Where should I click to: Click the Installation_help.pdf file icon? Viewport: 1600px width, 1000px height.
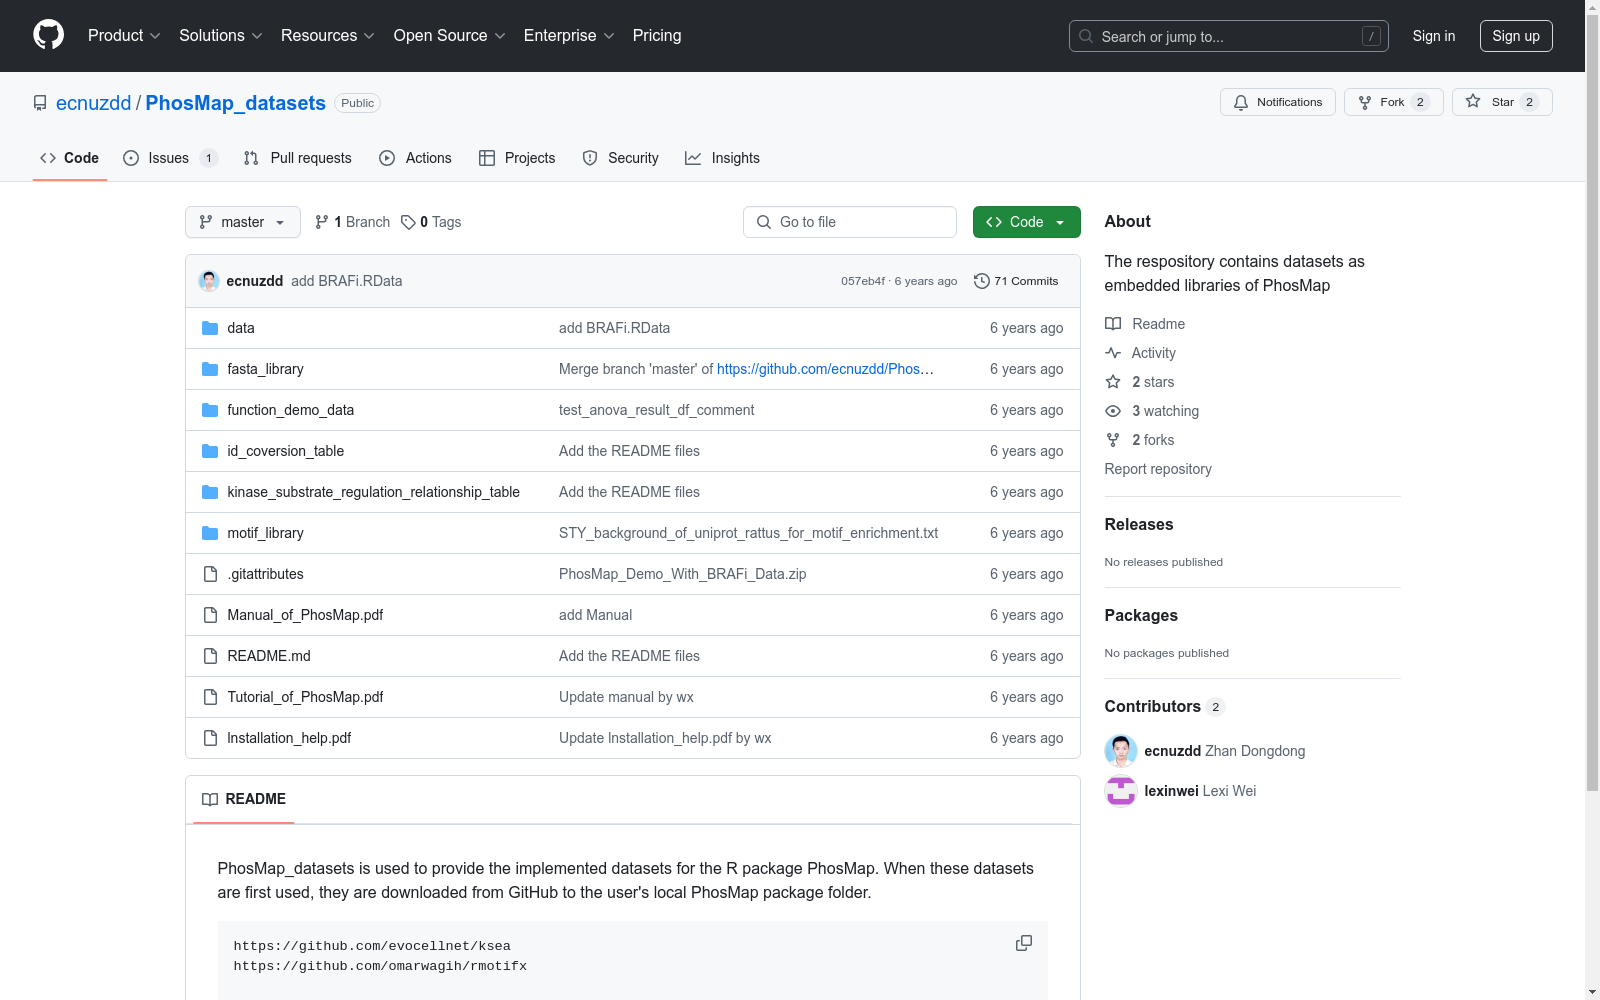(210, 738)
